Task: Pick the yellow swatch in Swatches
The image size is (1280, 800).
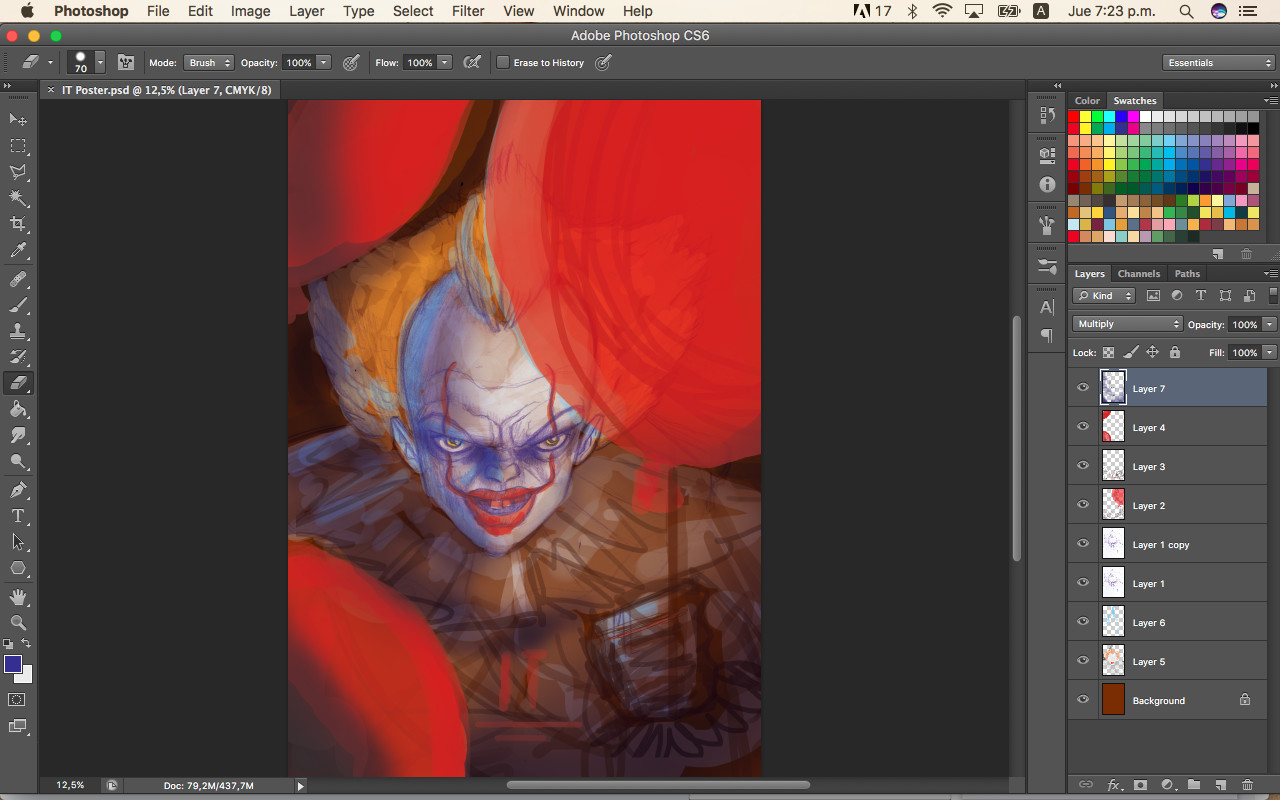Action: [1086, 117]
